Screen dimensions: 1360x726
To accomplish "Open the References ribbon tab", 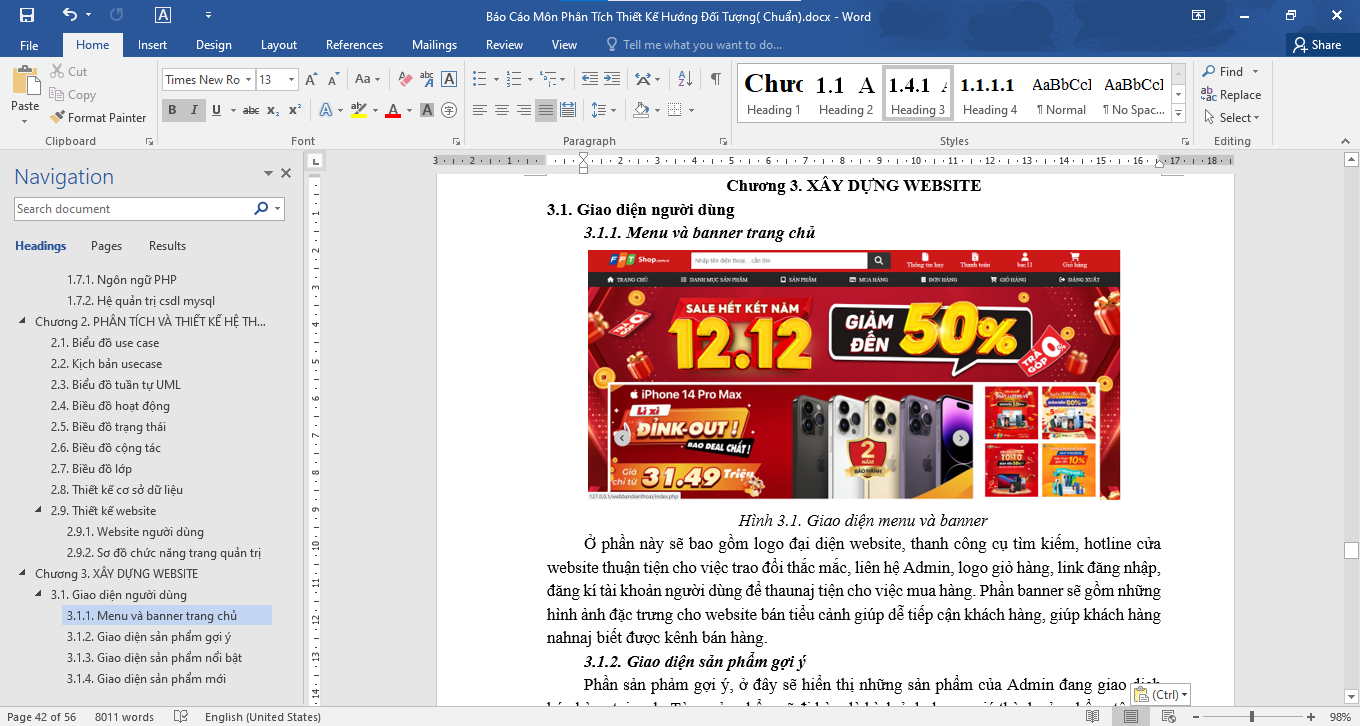I will pyautogui.click(x=354, y=45).
